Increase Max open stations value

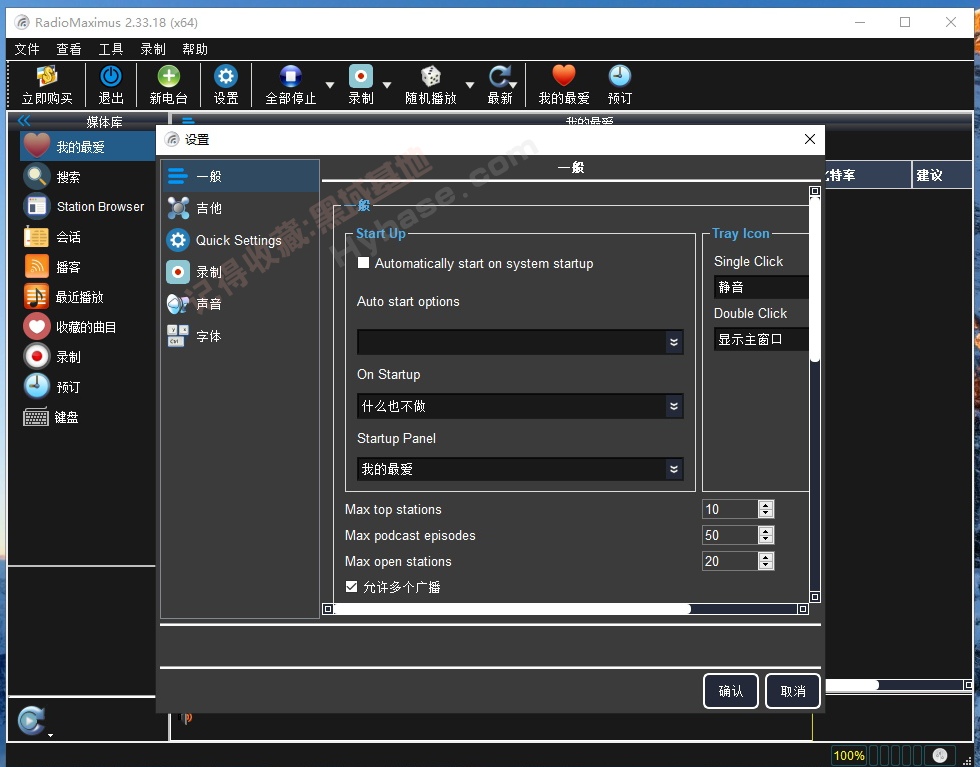click(766, 557)
